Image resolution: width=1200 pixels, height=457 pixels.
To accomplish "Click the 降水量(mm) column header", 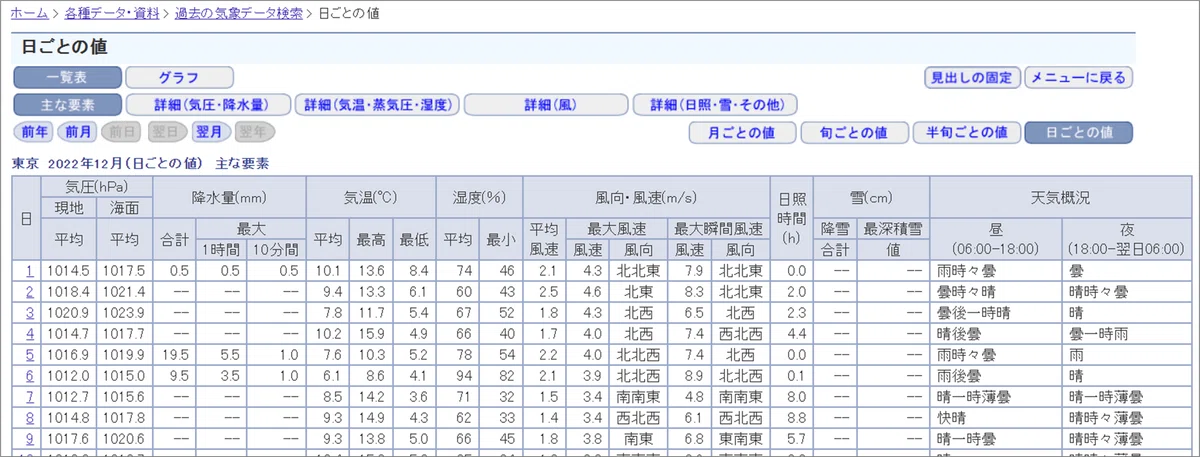I will (x=228, y=198).
